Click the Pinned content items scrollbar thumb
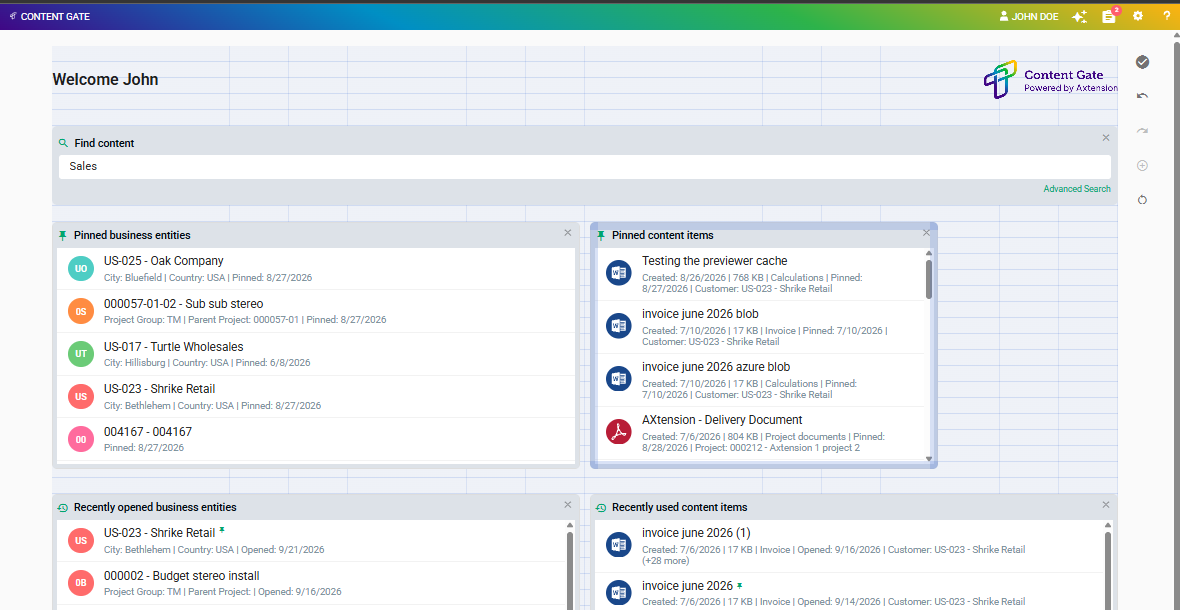The height and width of the screenshot is (610, 1180). (x=929, y=279)
